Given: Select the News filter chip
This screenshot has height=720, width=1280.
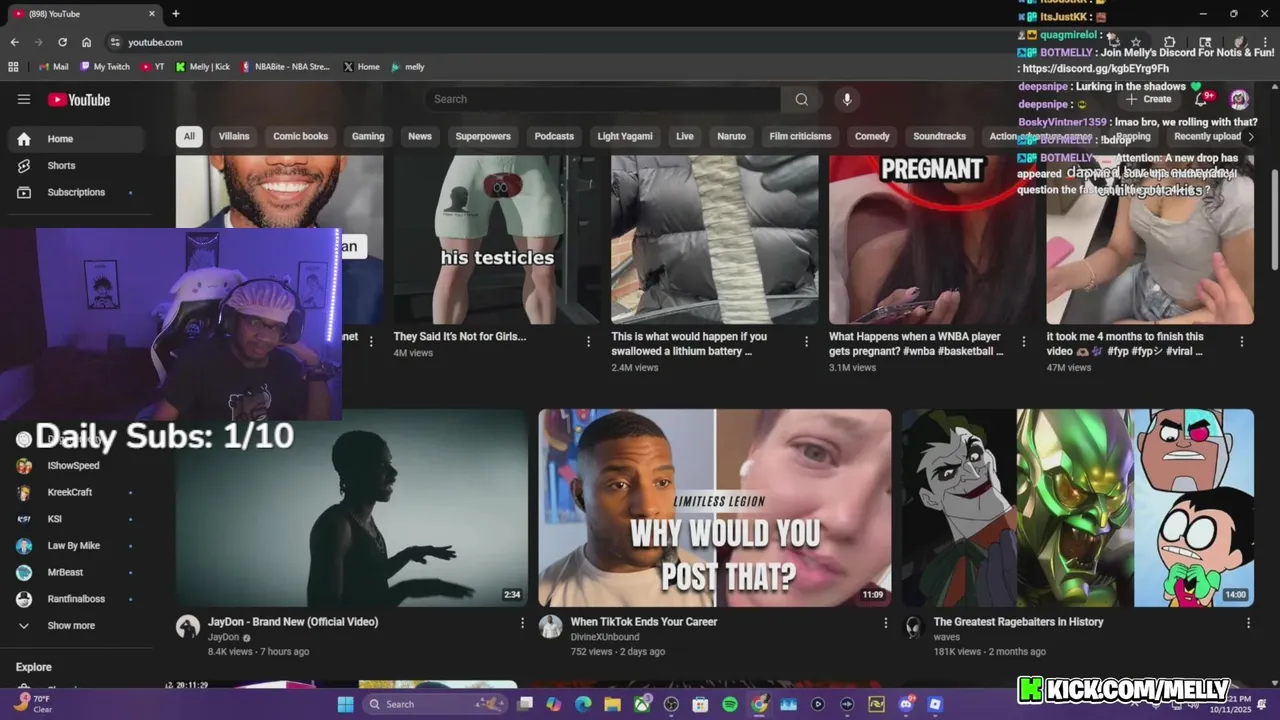Looking at the screenshot, I should (x=420, y=136).
